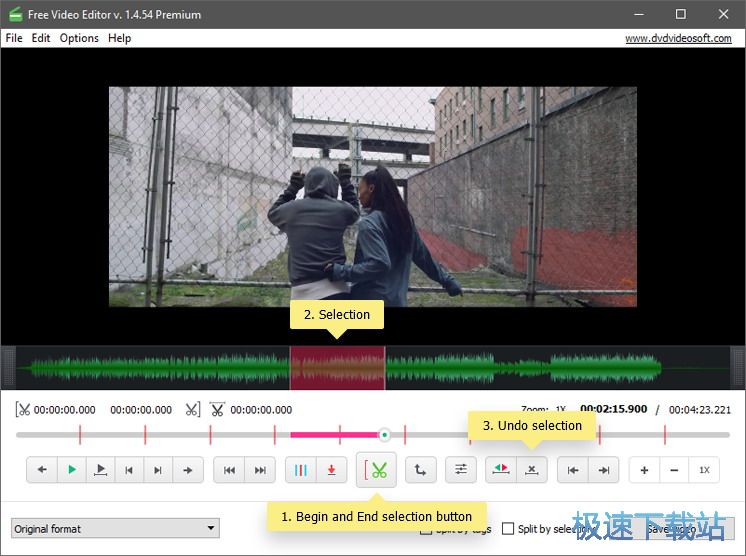Click the video preview frame
Screen dimensions: 746x556
[373, 196]
